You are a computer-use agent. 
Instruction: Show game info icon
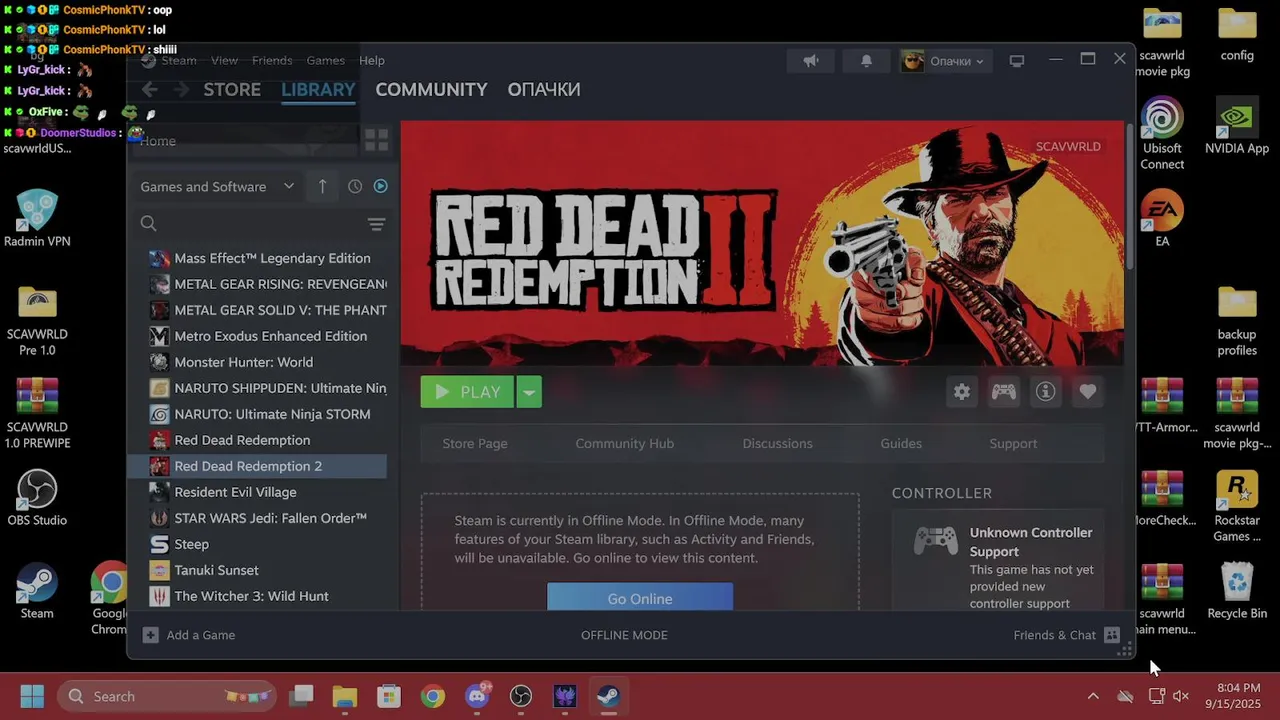(x=1046, y=392)
